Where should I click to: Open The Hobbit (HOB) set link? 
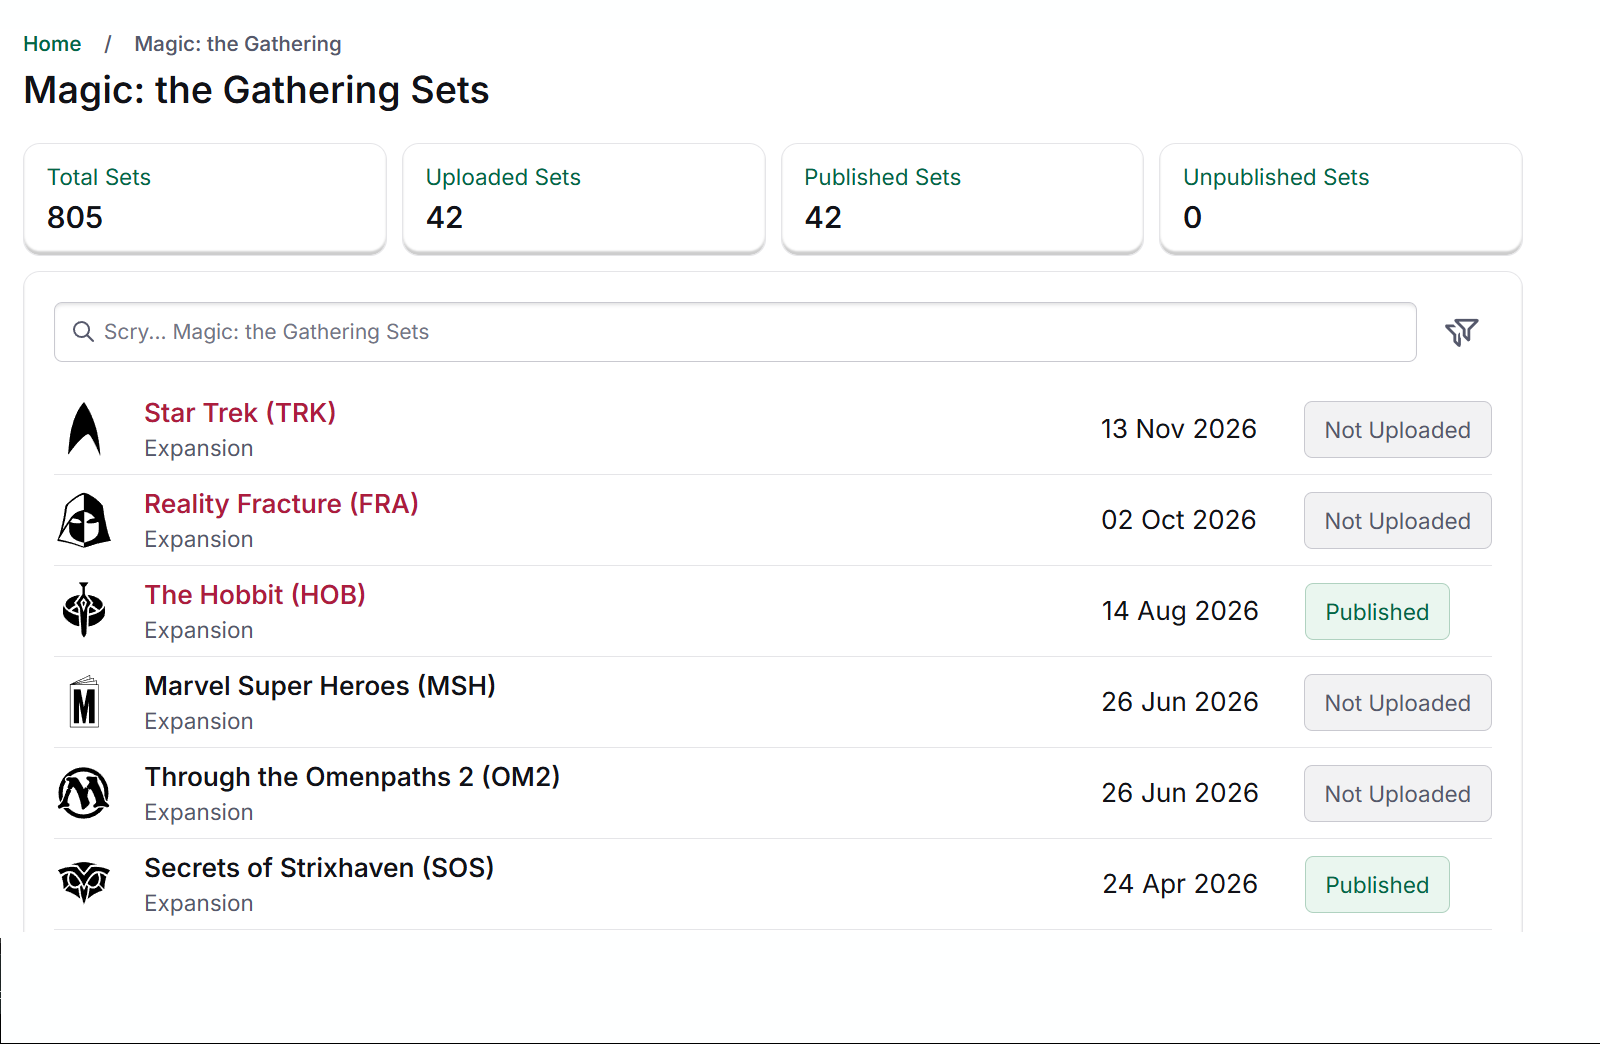tap(255, 595)
